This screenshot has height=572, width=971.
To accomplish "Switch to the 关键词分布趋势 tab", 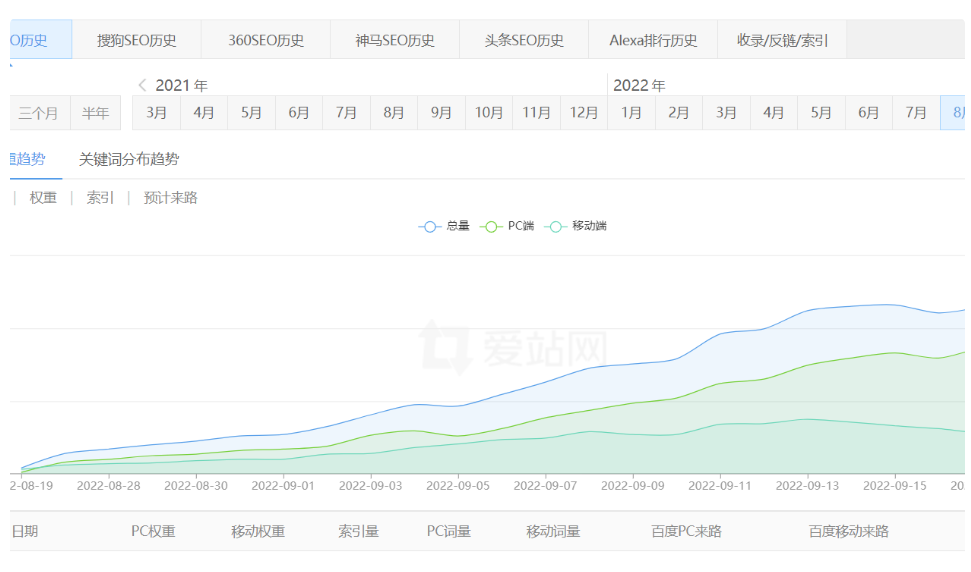I will coord(129,159).
